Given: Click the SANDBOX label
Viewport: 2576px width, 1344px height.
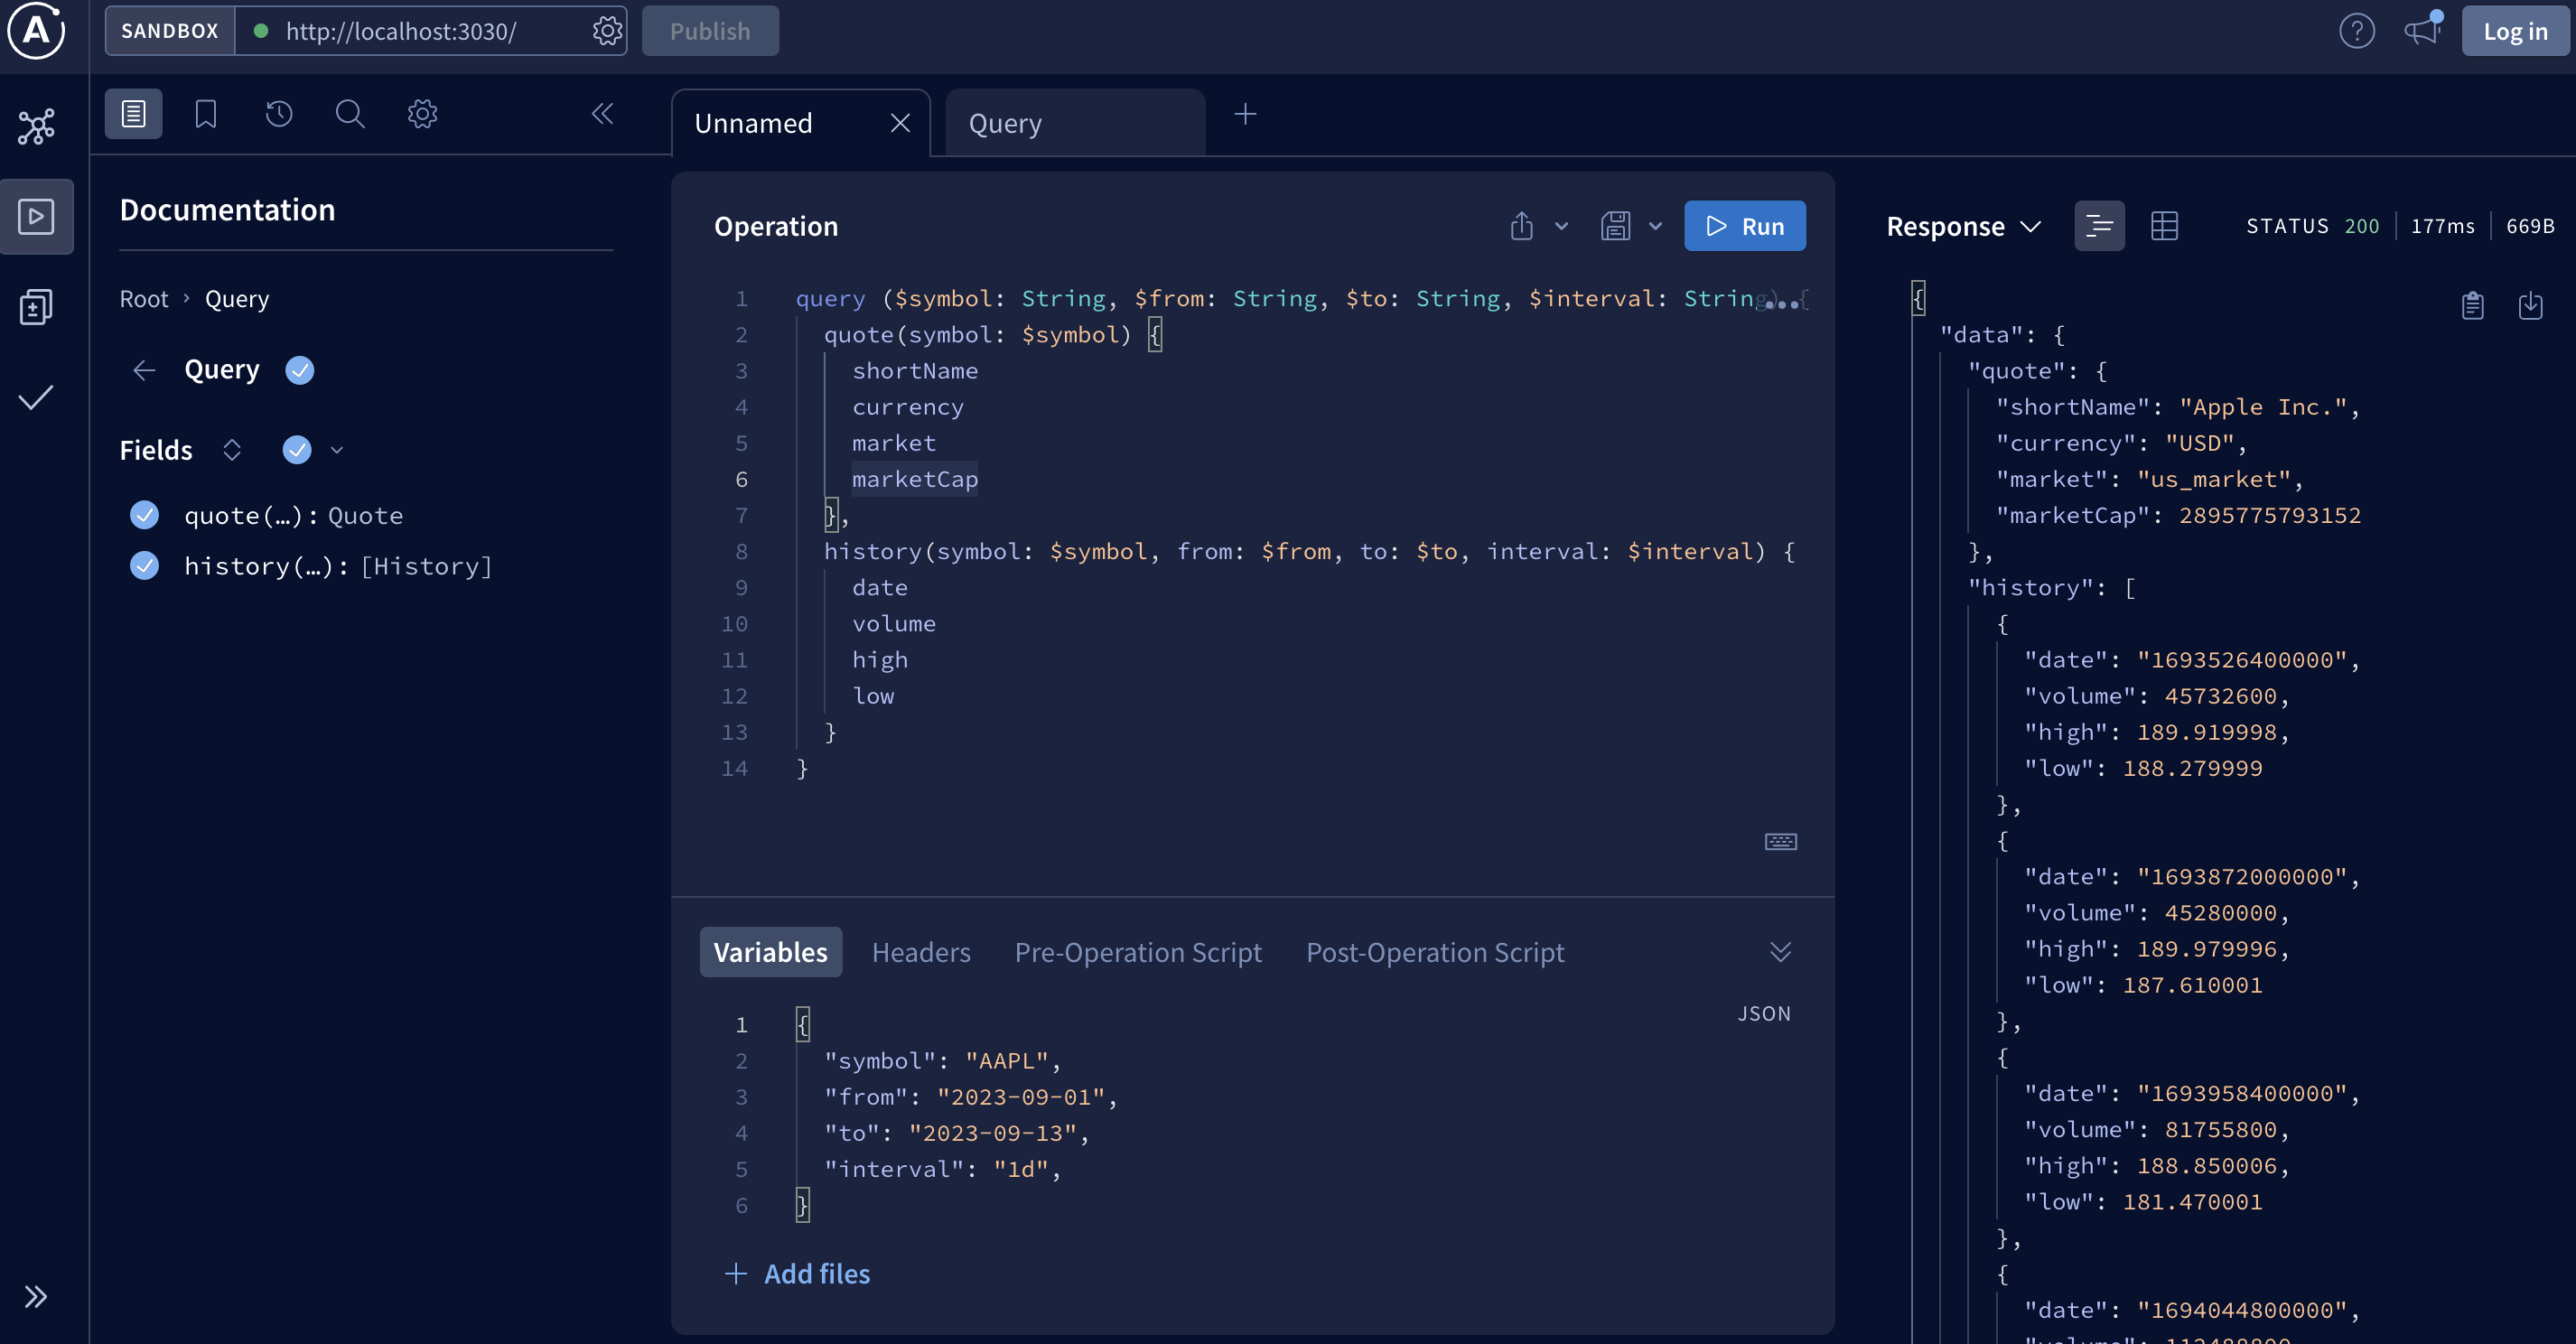Looking at the screenshot, I should [170, 31].
